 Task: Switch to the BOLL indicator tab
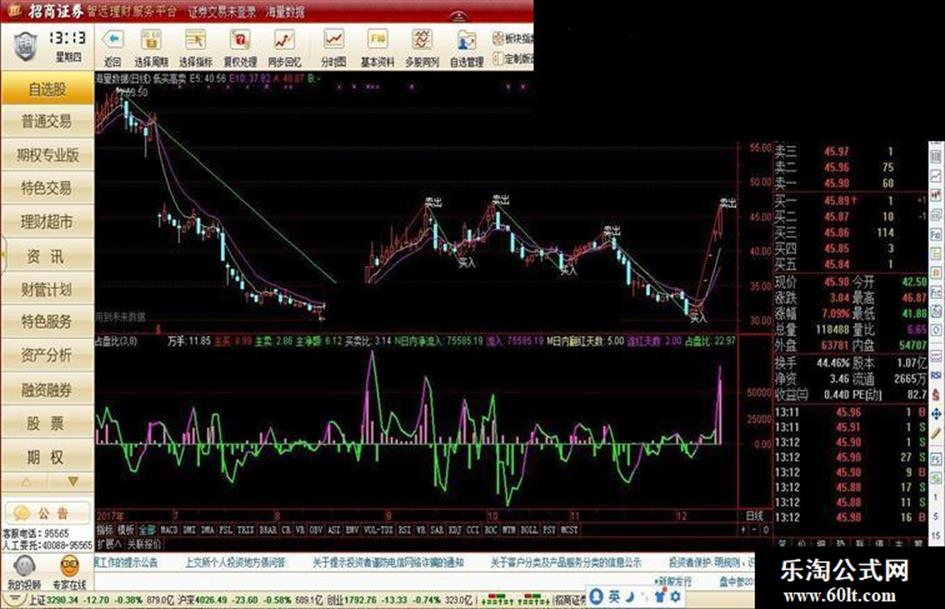pyautogui.click(x=529, y=530)
